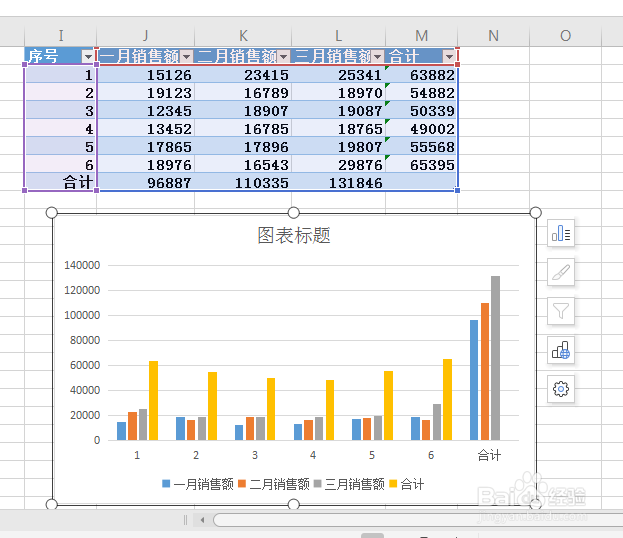623x538 pixels.
Task: Select column header K
Action: click(243, 36)
